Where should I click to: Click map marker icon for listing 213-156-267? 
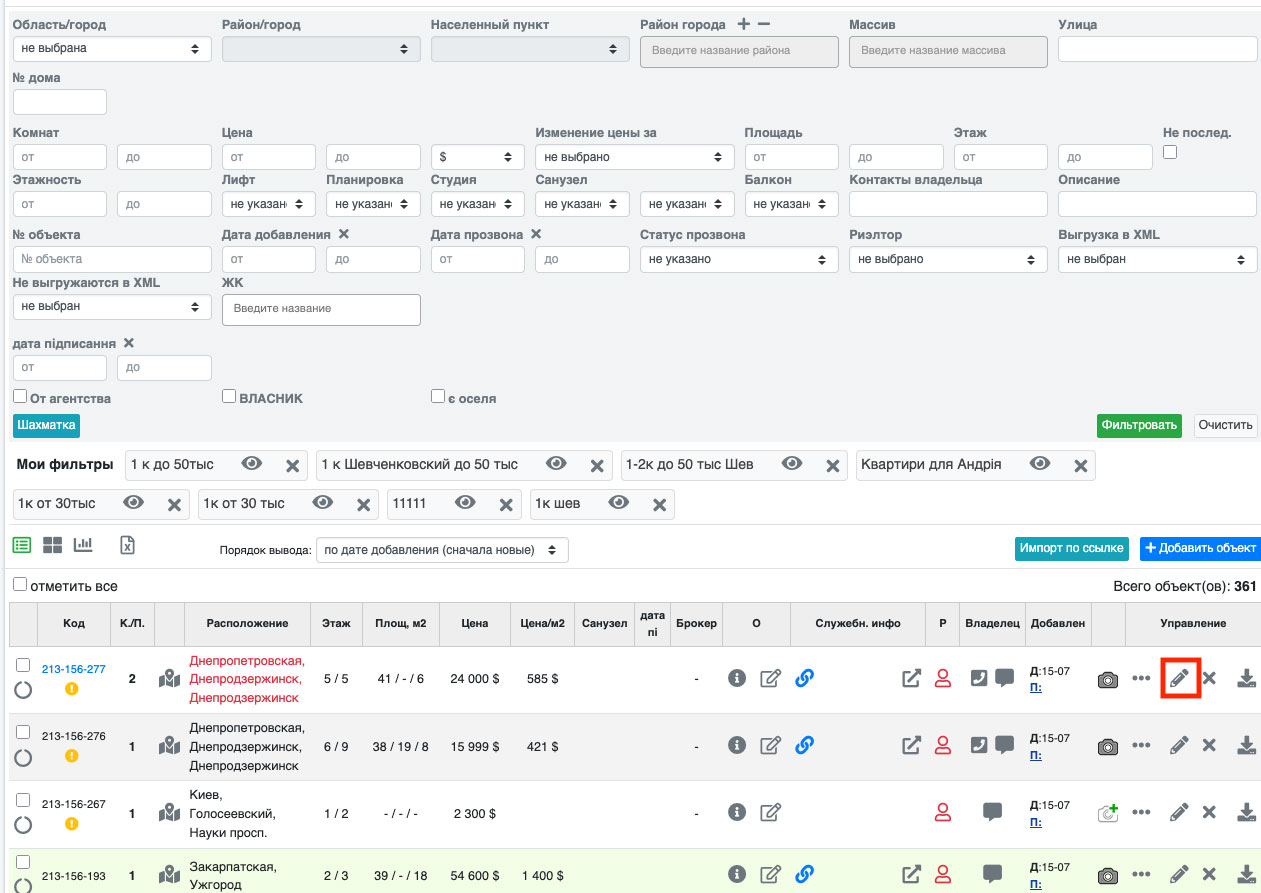click(170, 813)
